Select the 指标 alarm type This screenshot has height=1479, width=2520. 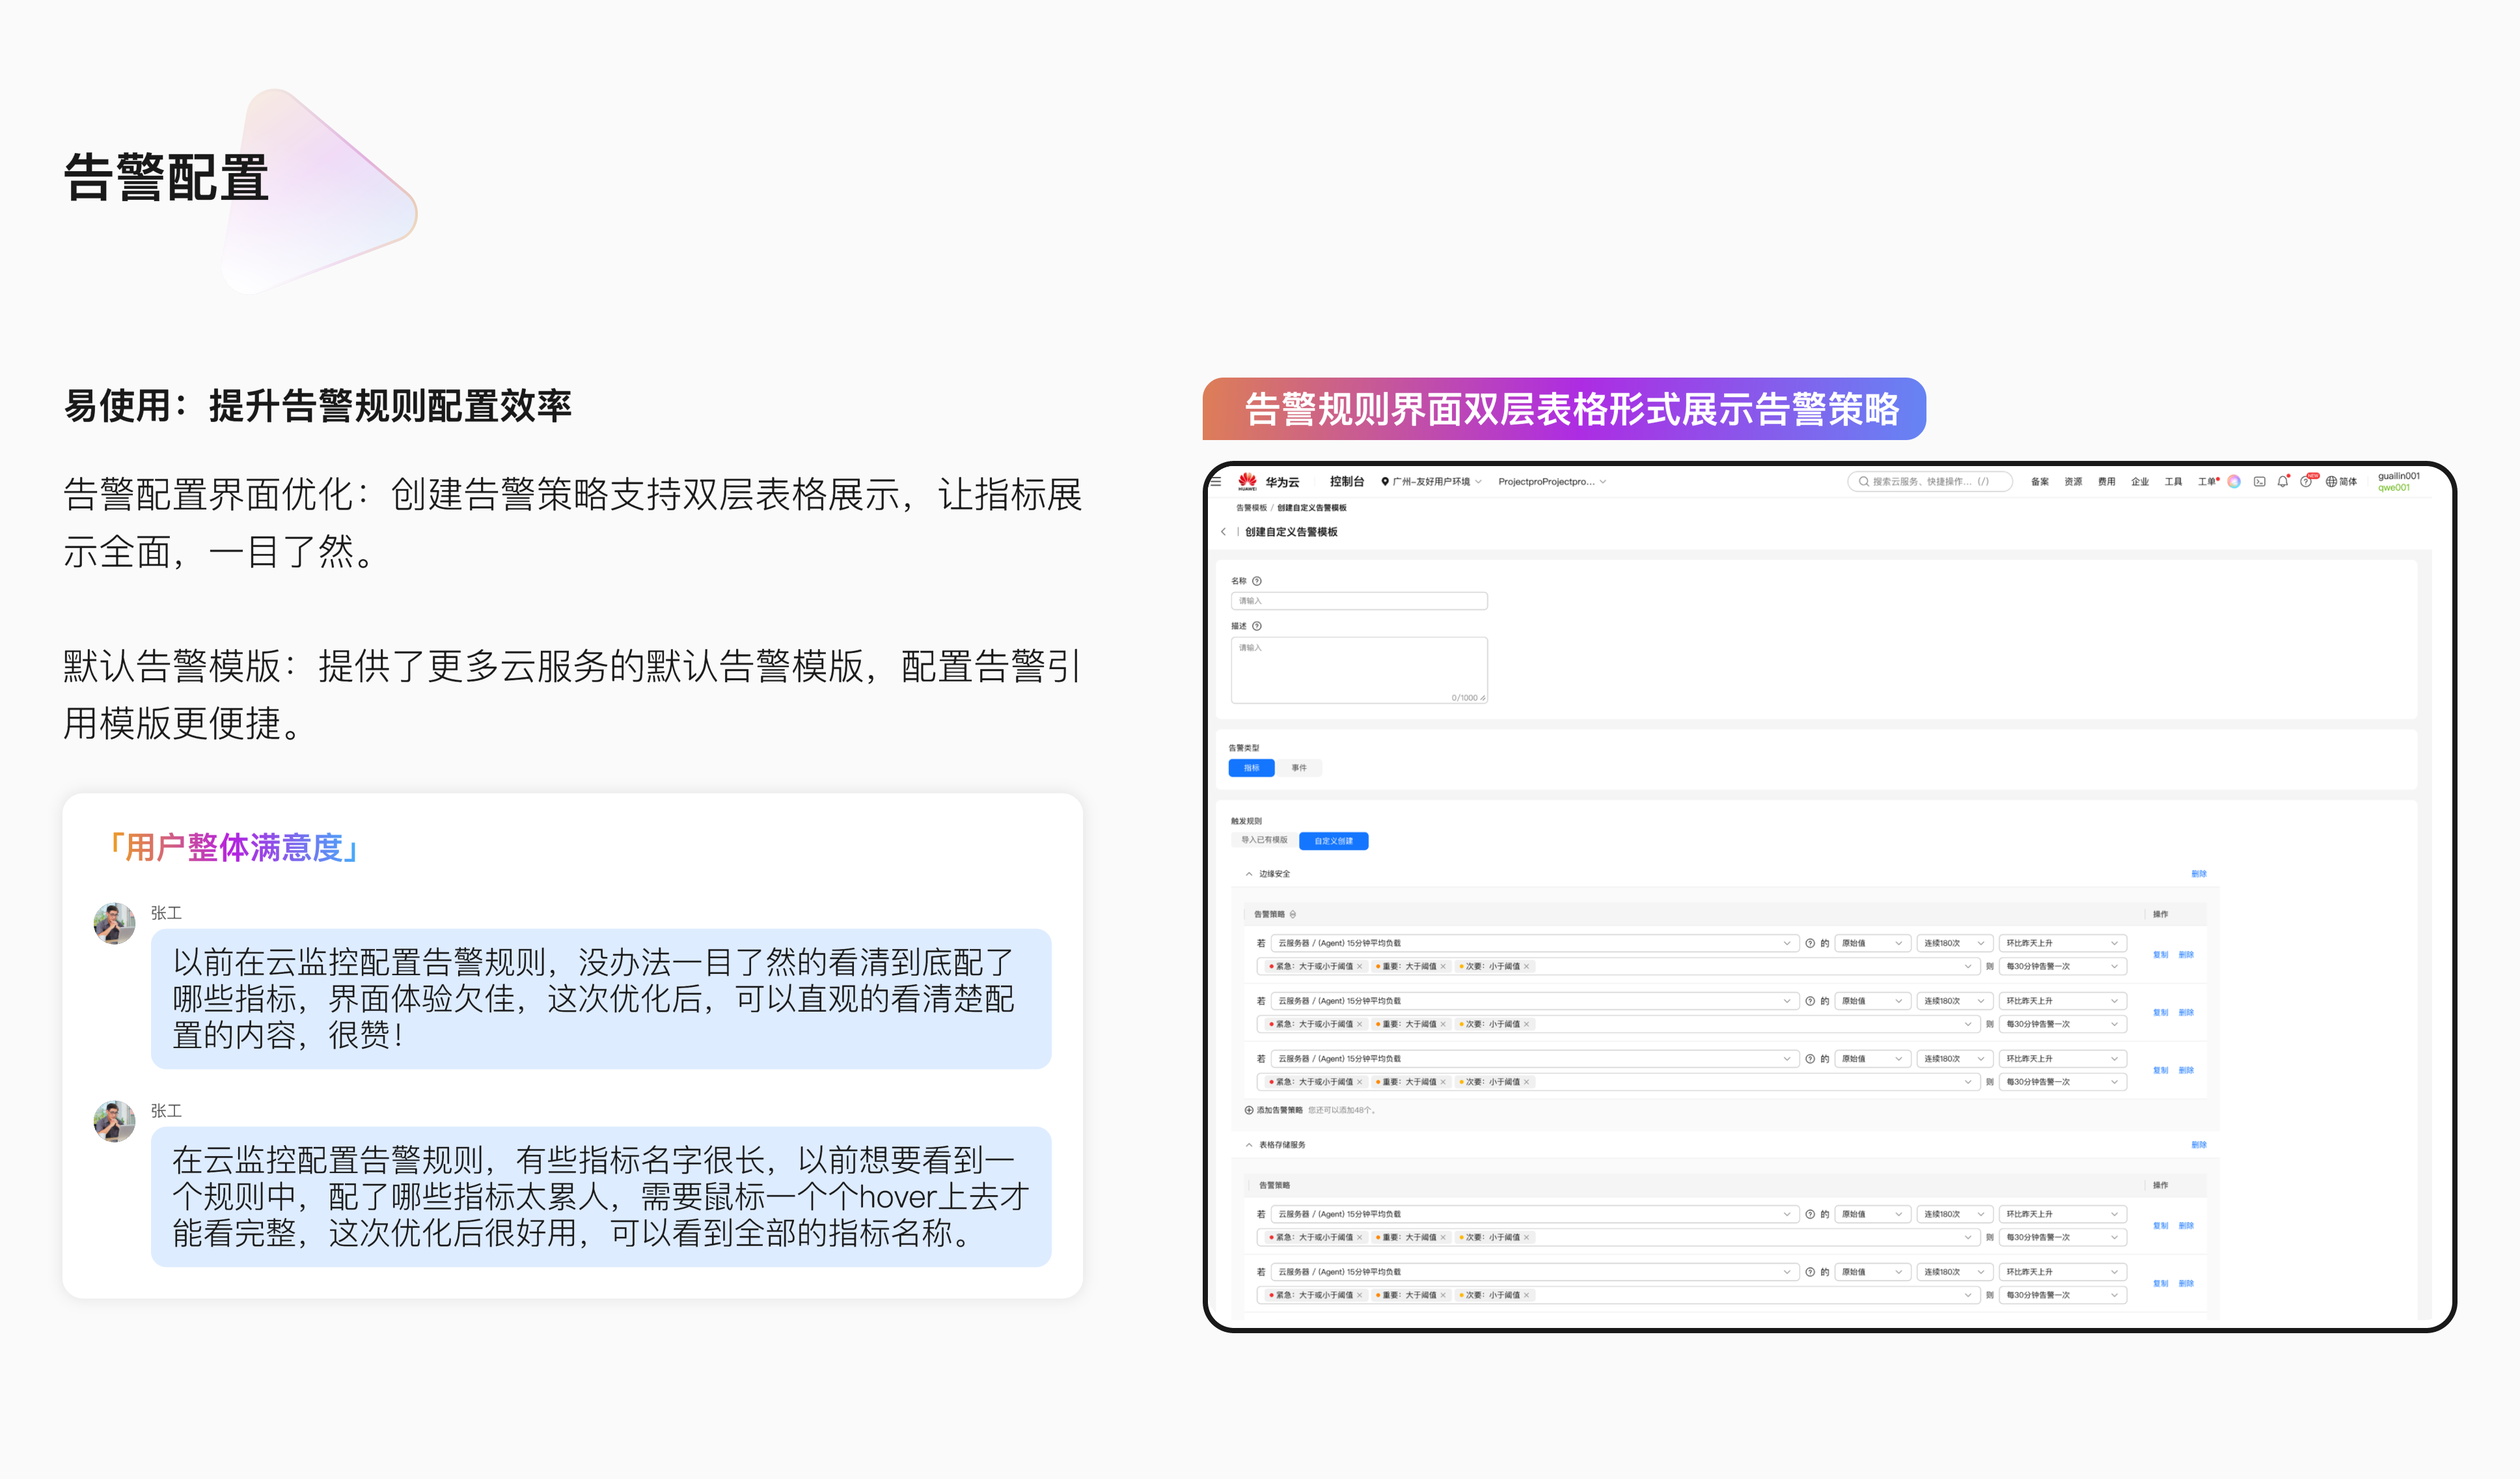[x=1251, y=768]
